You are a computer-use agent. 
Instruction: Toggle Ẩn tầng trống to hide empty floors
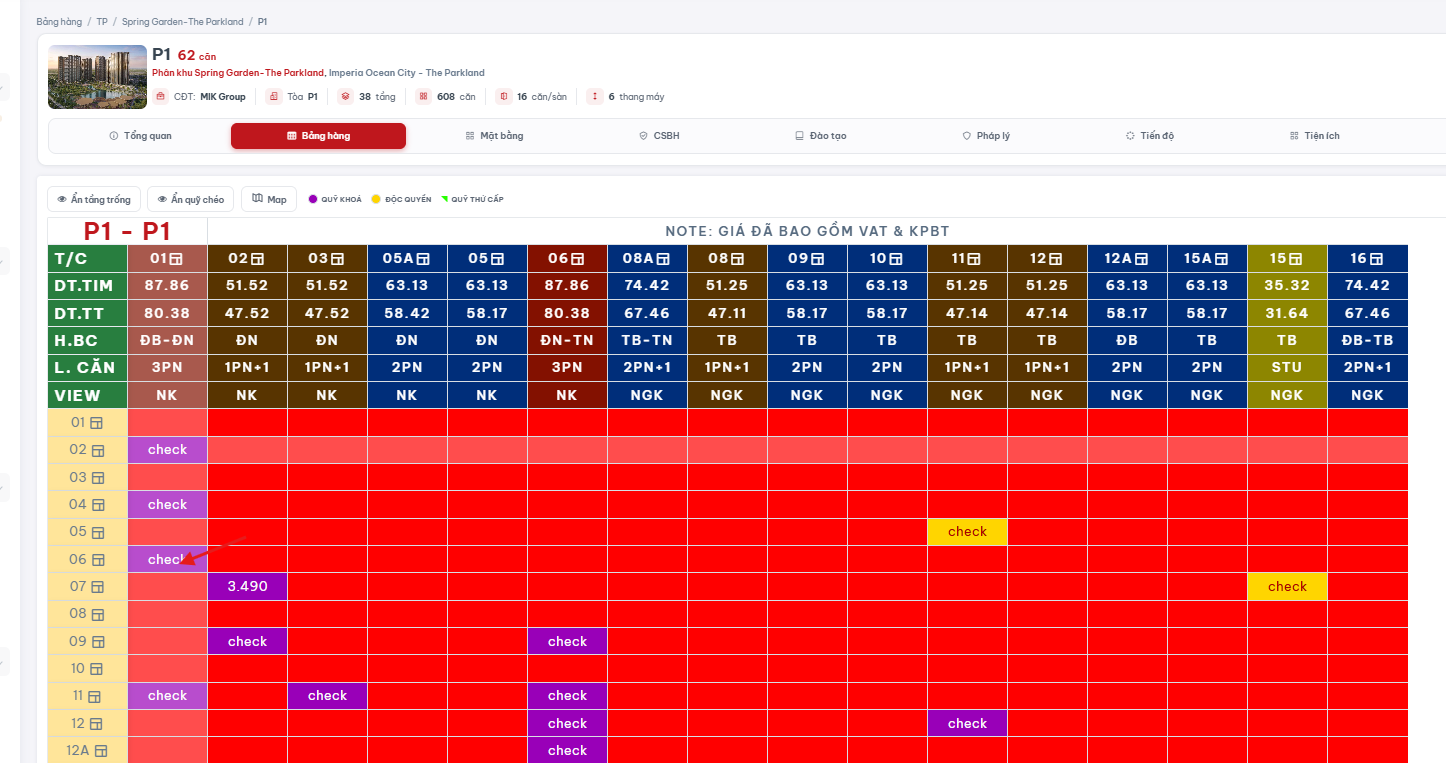pyautogui.click(x=94, y=199)
